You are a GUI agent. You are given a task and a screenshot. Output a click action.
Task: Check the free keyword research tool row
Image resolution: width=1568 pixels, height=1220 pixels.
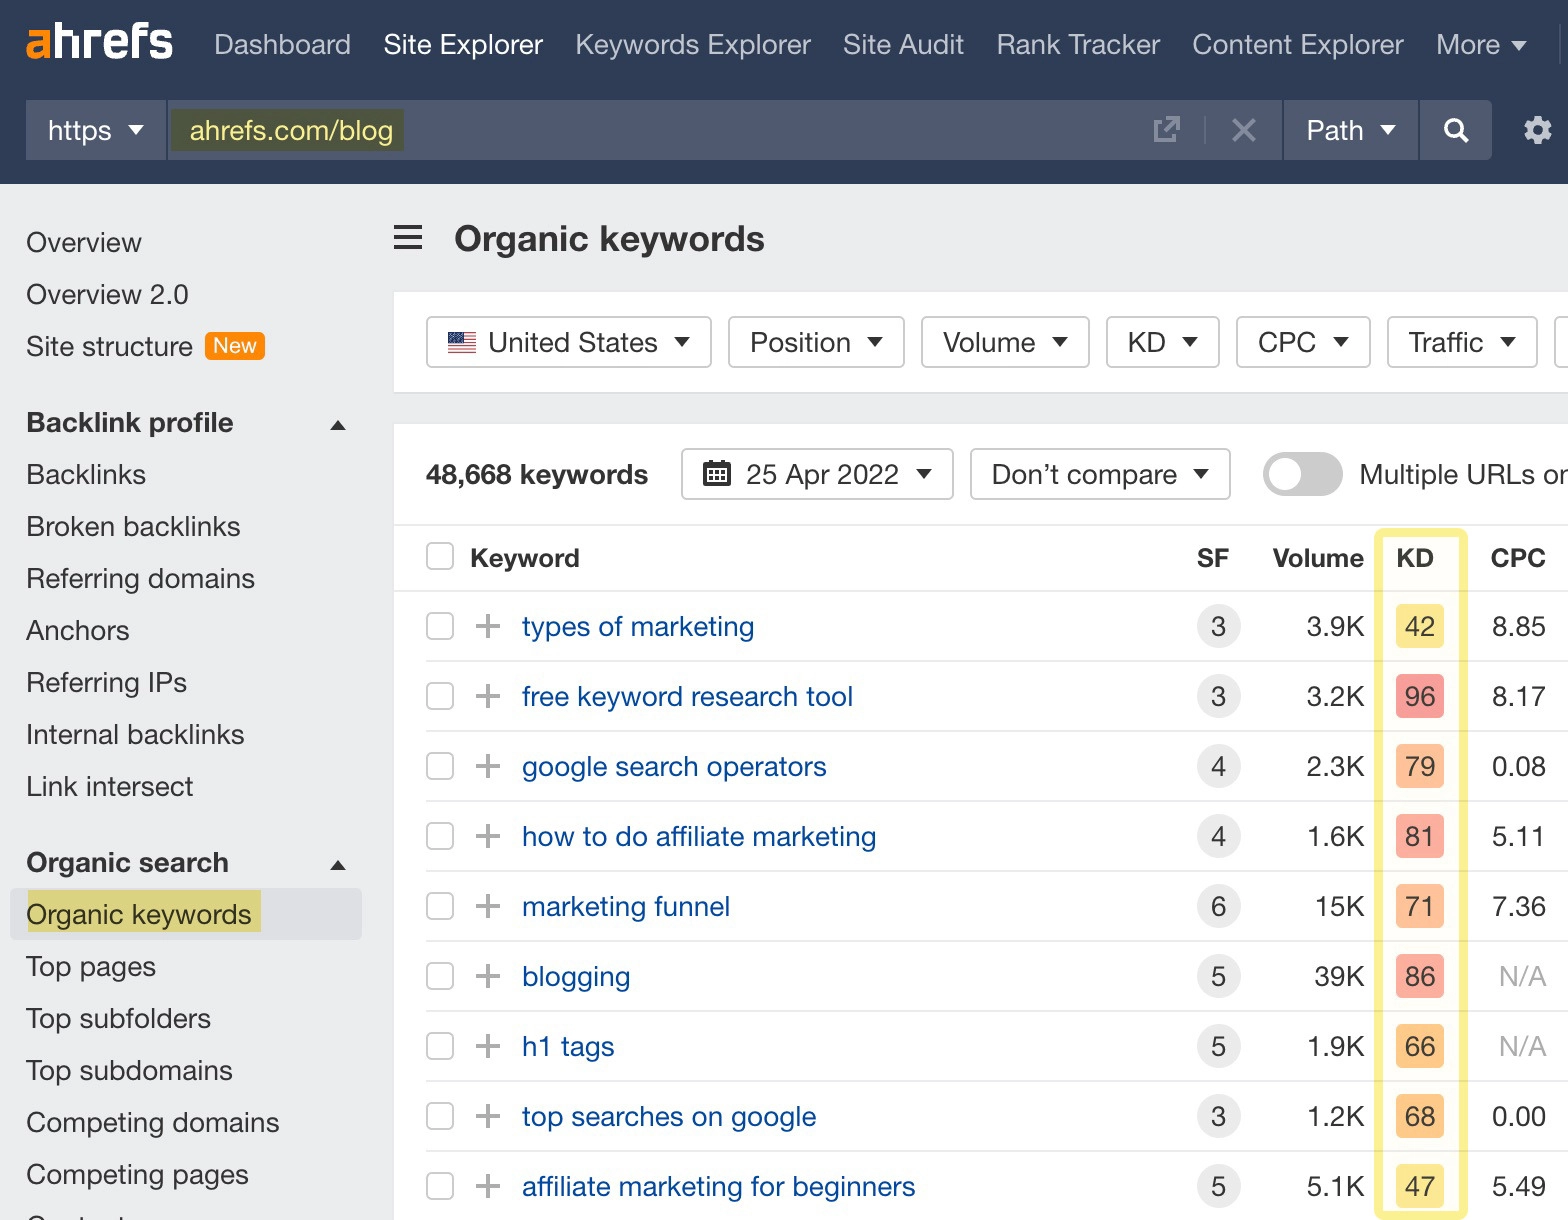(440, 696)
